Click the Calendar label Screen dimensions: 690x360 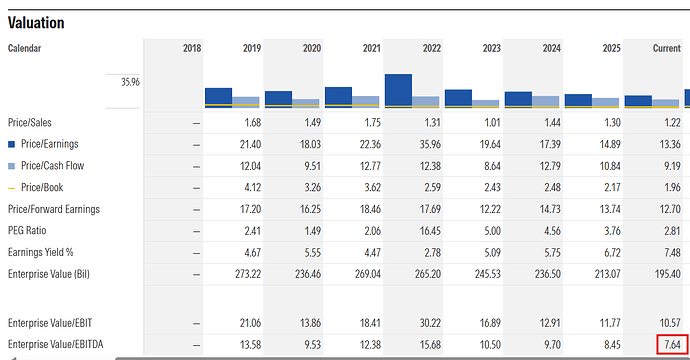24,48
